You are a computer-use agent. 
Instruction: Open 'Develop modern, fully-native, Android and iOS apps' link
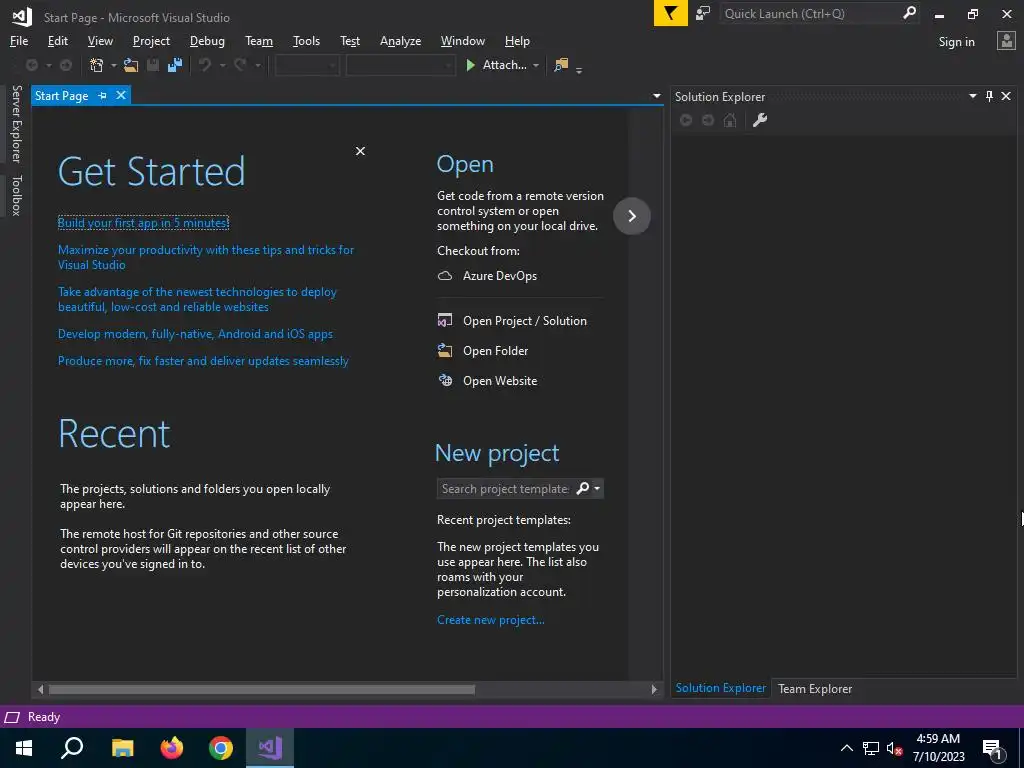coord(195,334)
